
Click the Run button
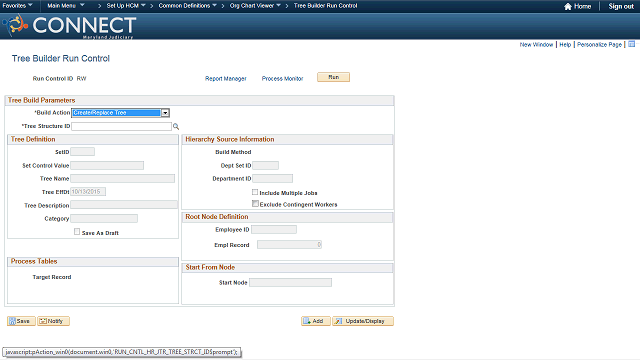[x=333, y=77]
